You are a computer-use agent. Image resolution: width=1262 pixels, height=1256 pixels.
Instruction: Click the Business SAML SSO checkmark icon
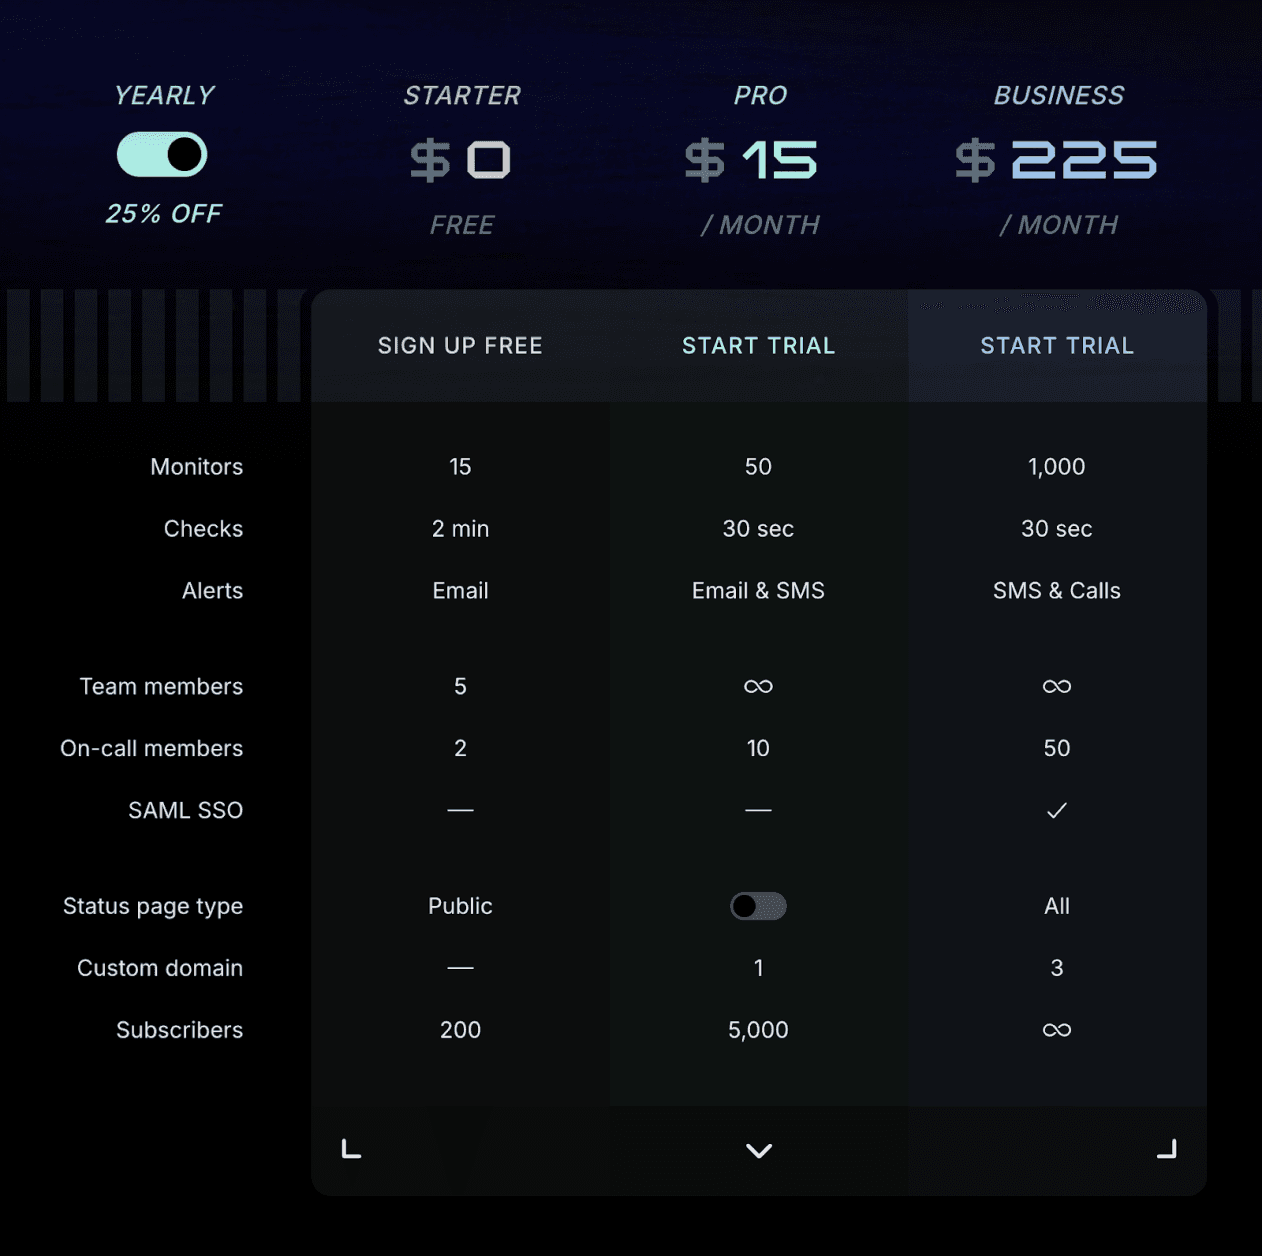coord(1057,810)
